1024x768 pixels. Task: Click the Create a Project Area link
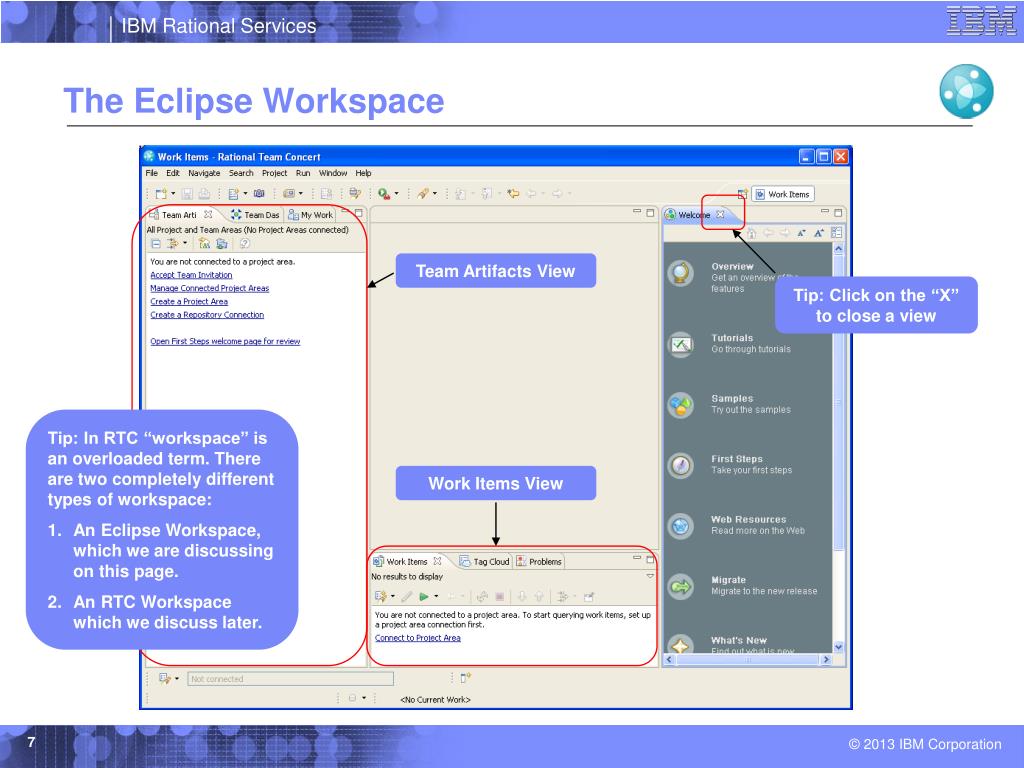[189, 302]
